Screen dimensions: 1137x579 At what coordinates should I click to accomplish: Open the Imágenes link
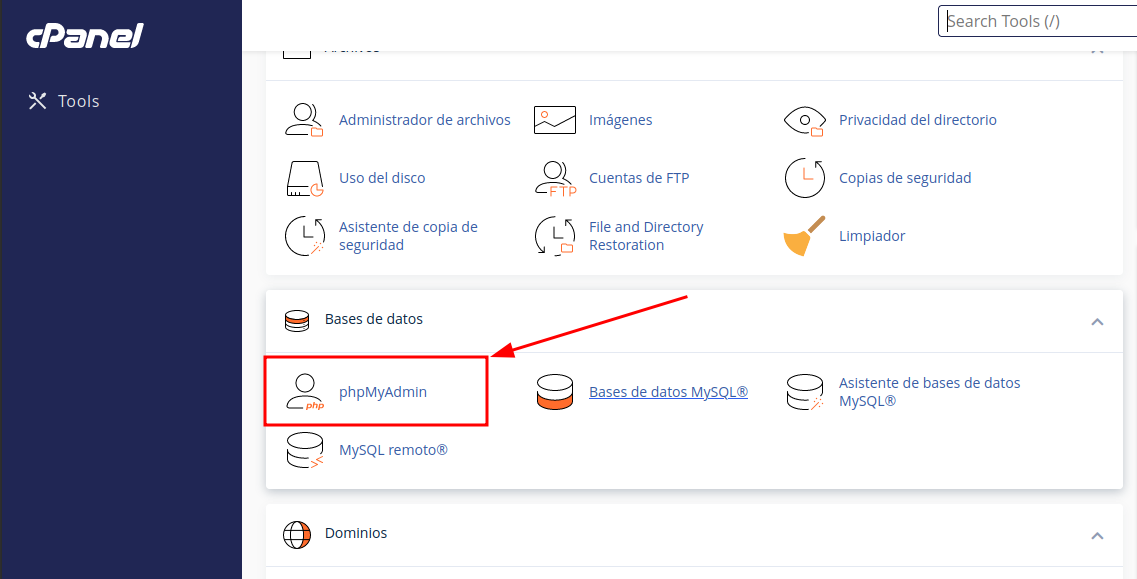coord(620,120)
